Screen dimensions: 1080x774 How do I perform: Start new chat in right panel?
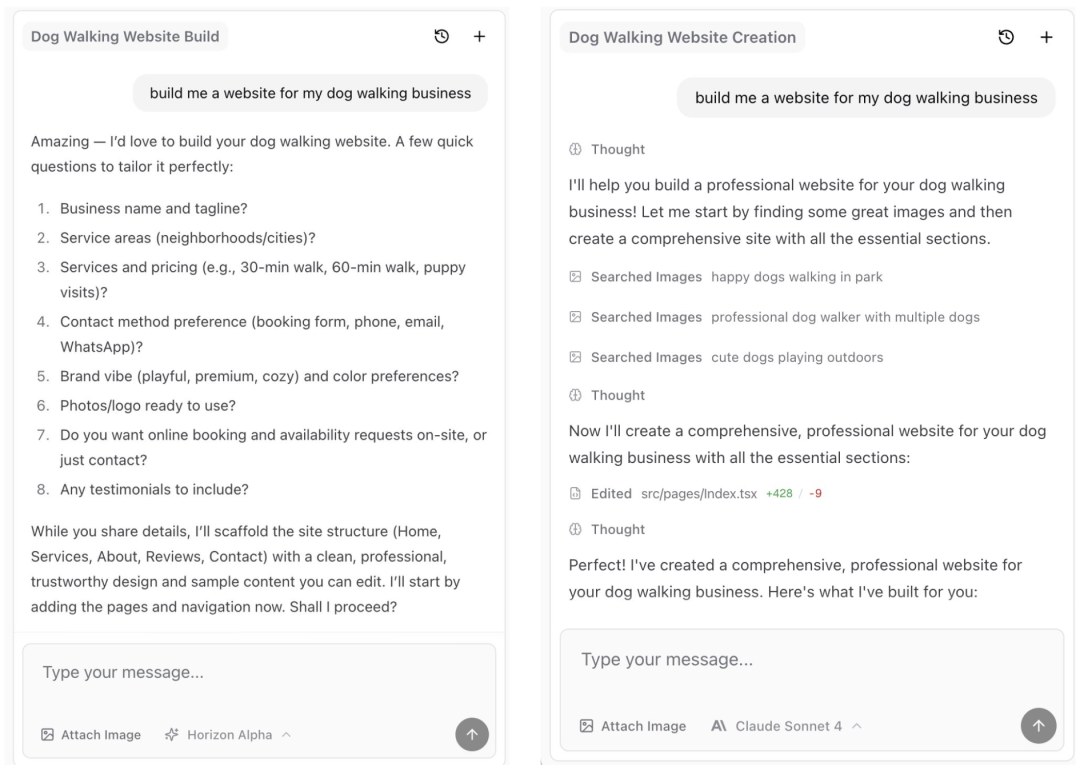(x=1046, y=37)
